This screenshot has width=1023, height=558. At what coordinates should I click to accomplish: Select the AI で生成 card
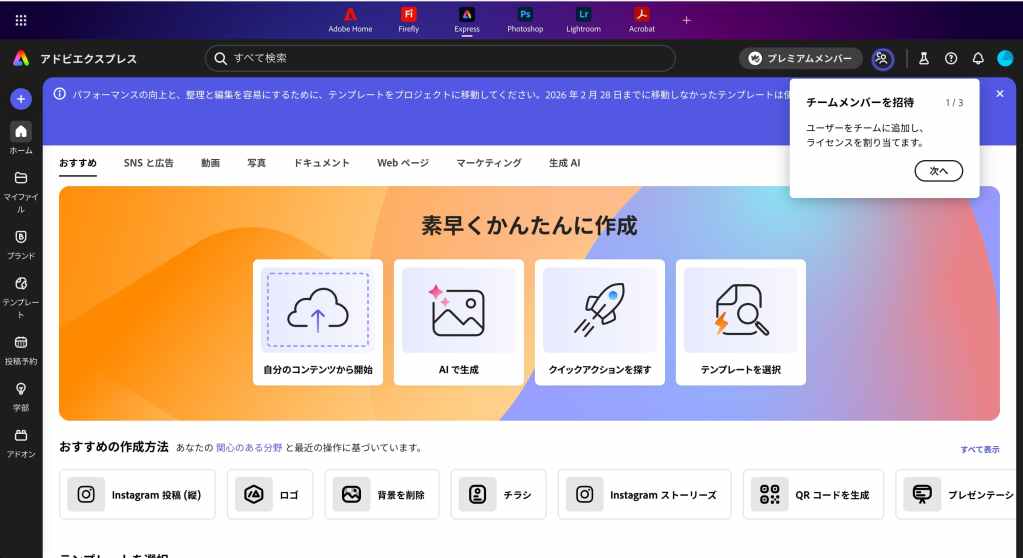point(458,322)
